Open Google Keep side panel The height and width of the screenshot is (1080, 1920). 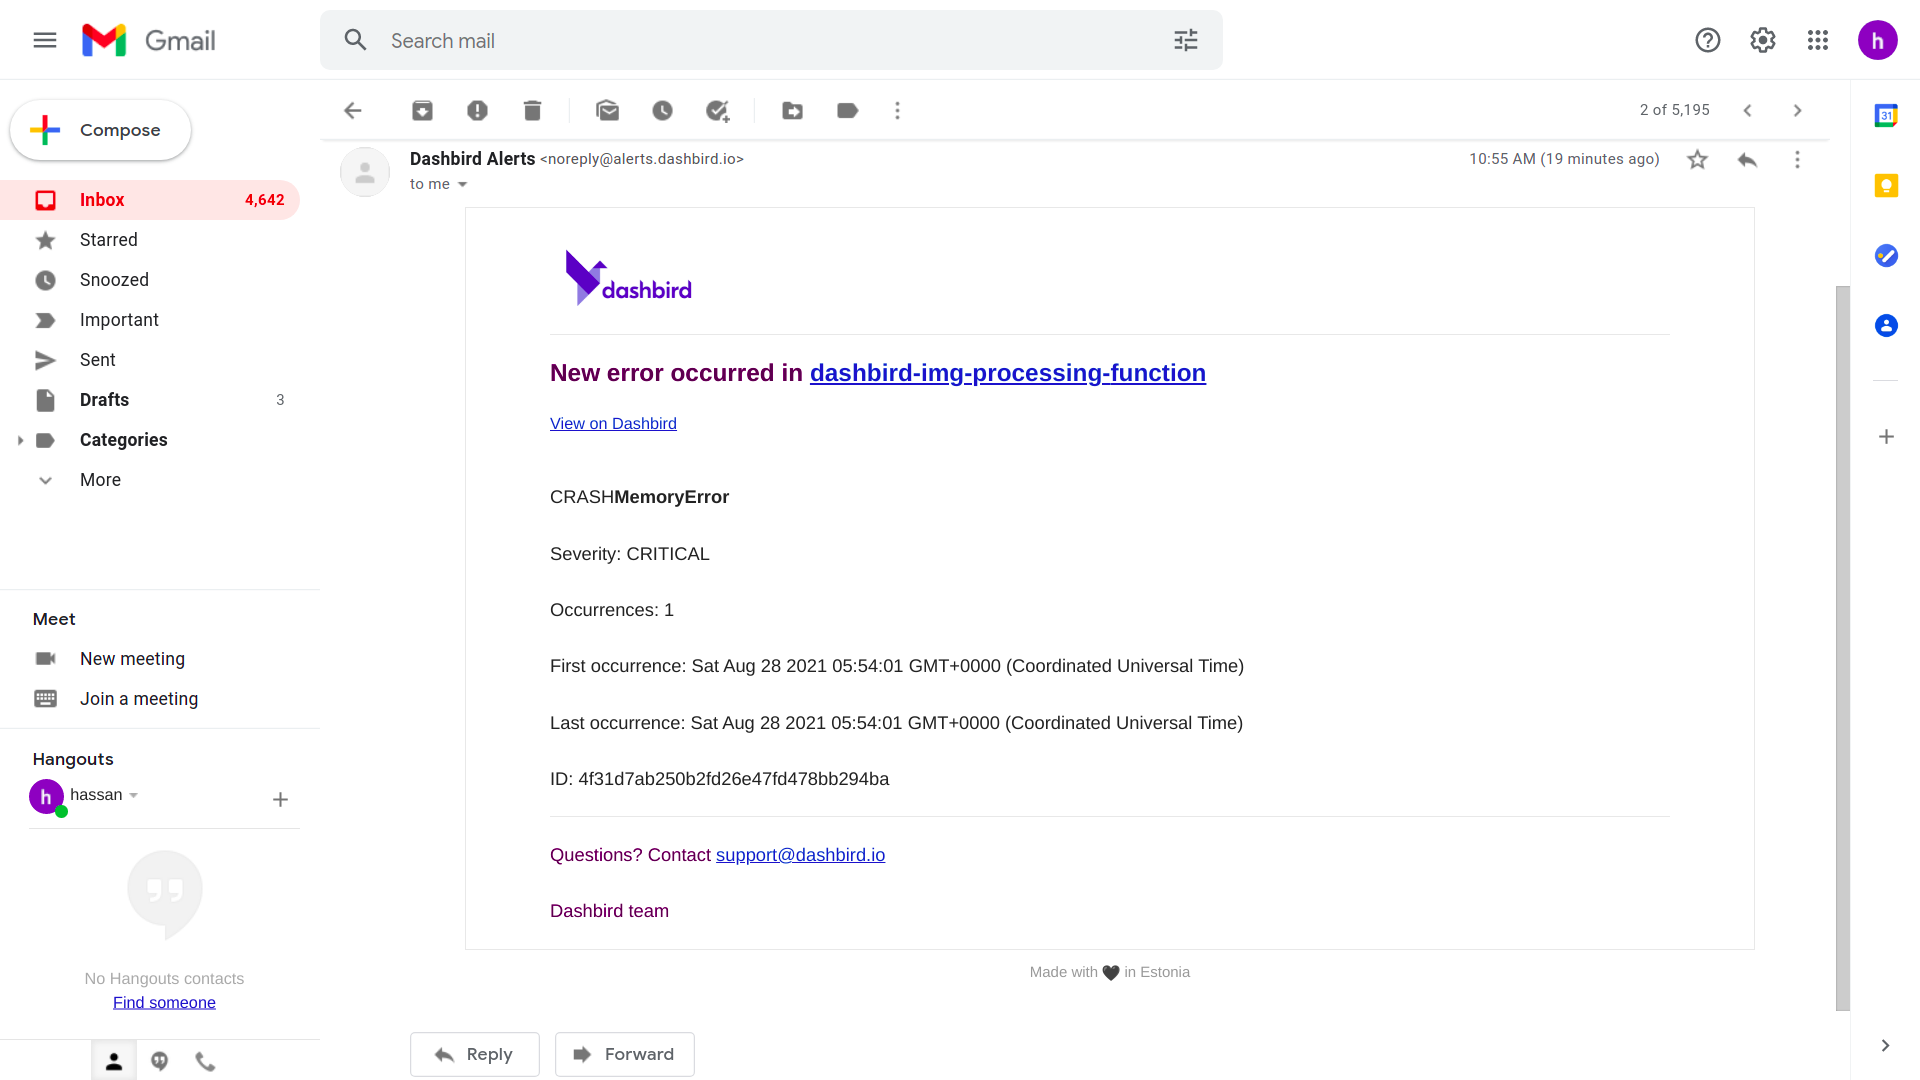click(1887, 186)
